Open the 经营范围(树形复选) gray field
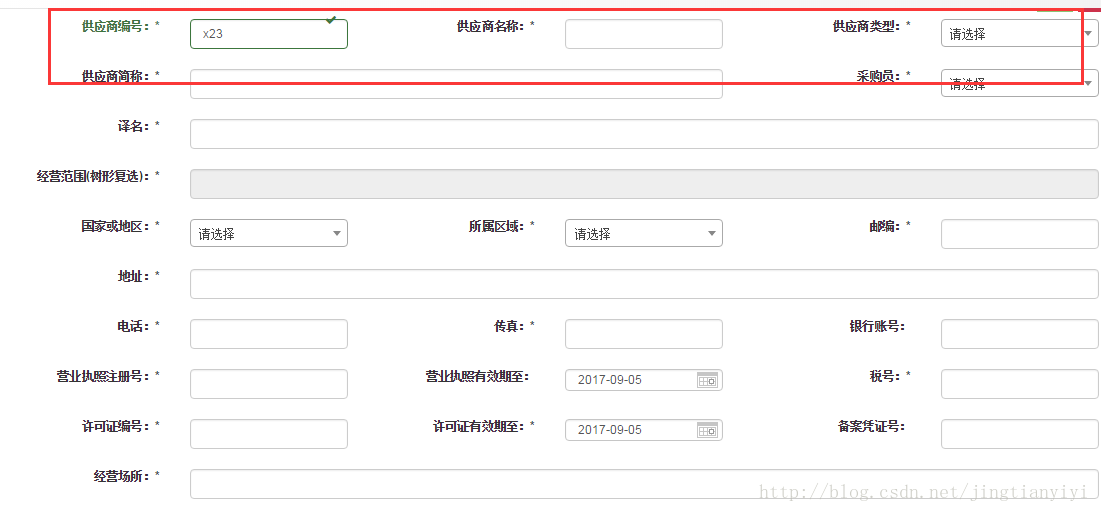 pyautogui.click(x=644, y=183)
